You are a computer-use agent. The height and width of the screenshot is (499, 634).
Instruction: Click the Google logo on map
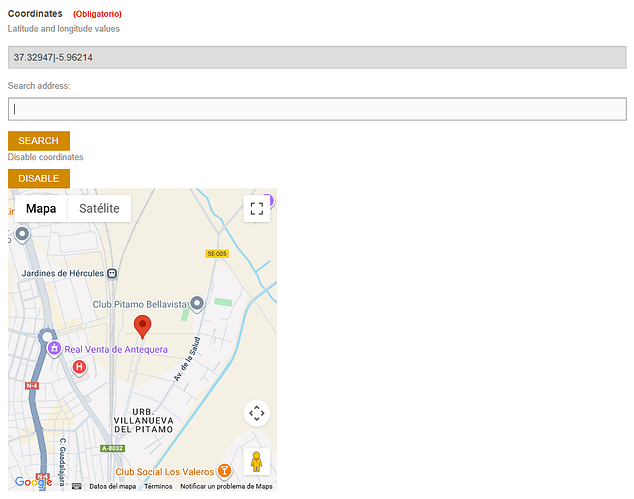[x=33, y=482]
